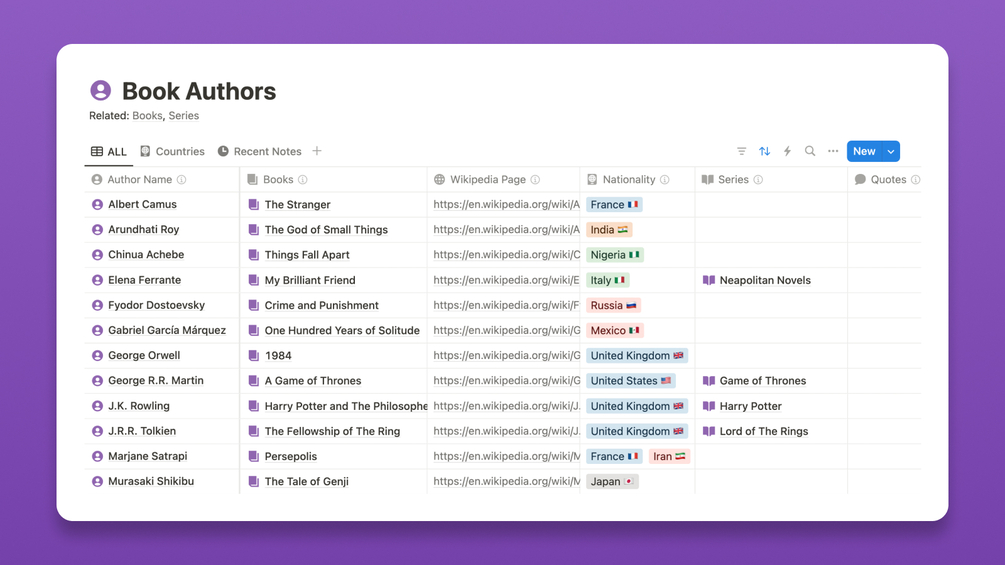Add a new view with plus icon
Image resolution: width=1005 pixels, height=565 pixels.
pos(317,151)
